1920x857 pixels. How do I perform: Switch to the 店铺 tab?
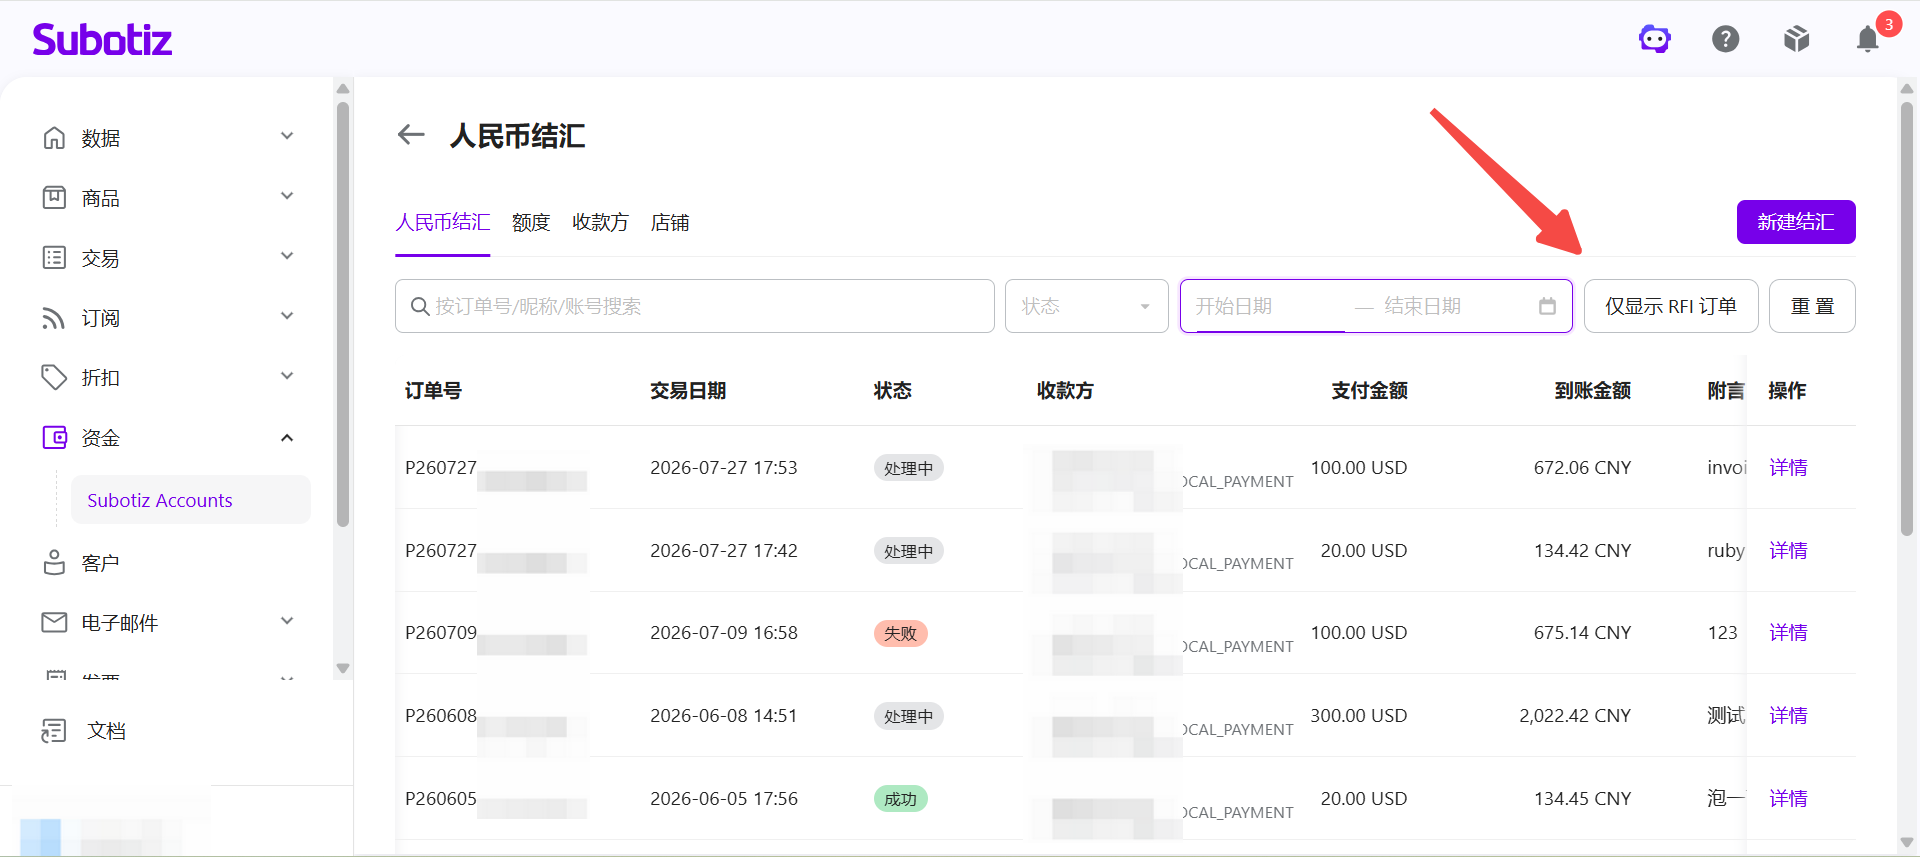(670, 222)
